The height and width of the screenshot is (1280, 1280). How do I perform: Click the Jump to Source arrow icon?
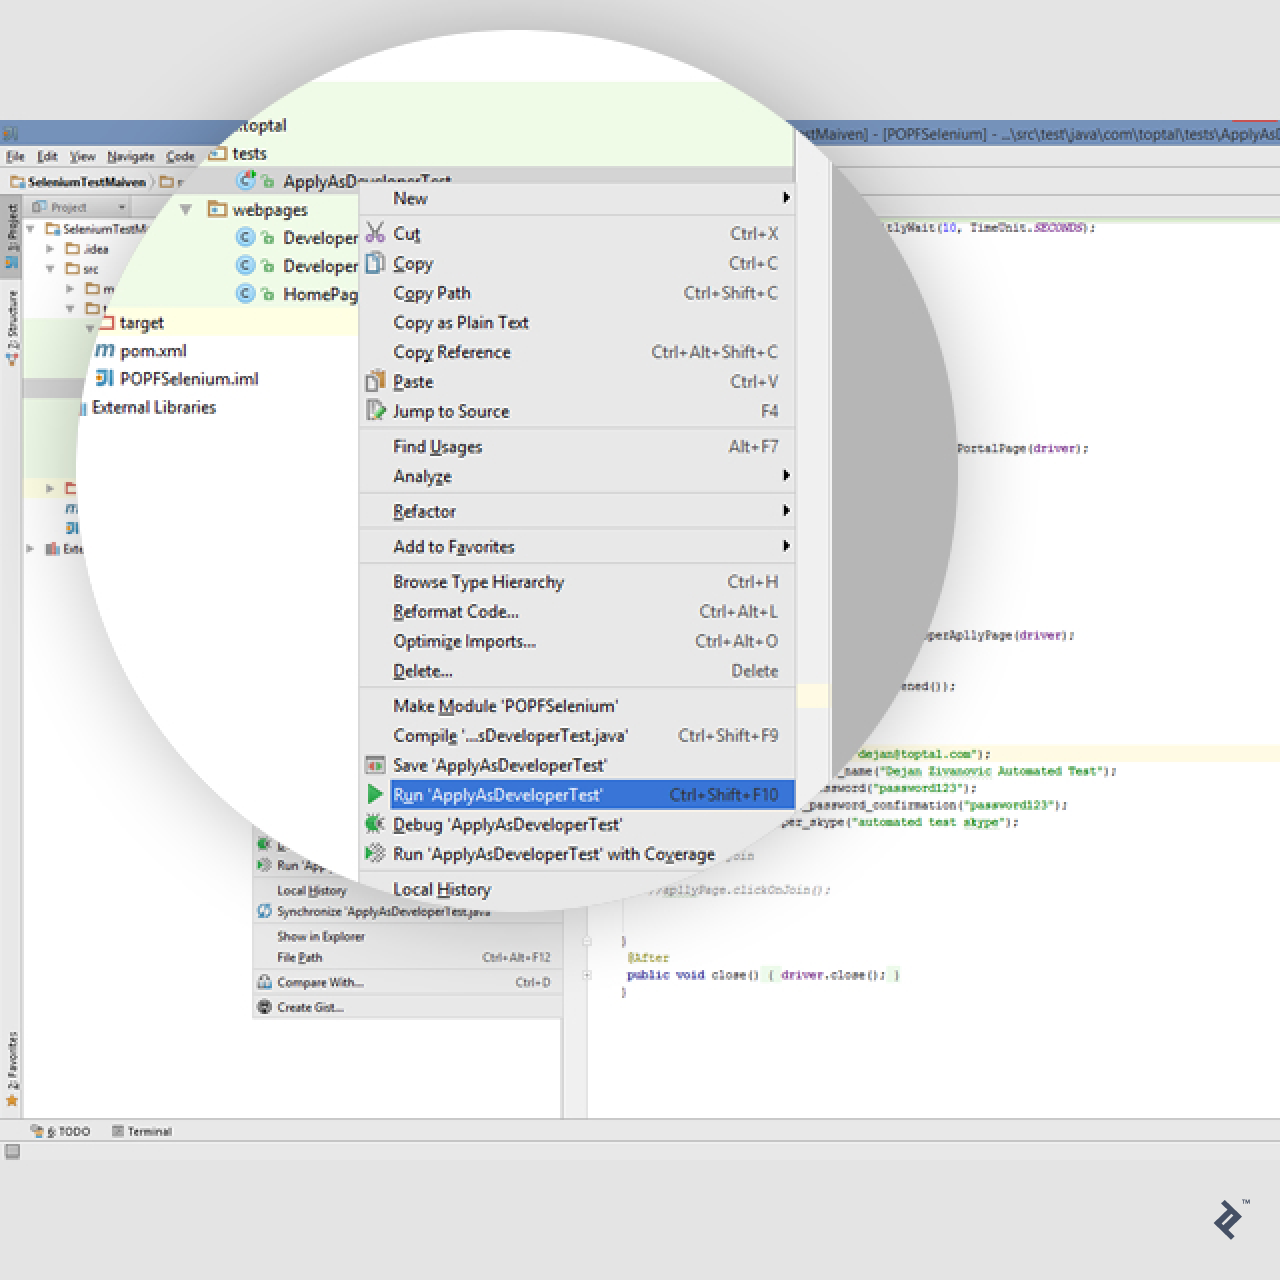tap(376, 411)
